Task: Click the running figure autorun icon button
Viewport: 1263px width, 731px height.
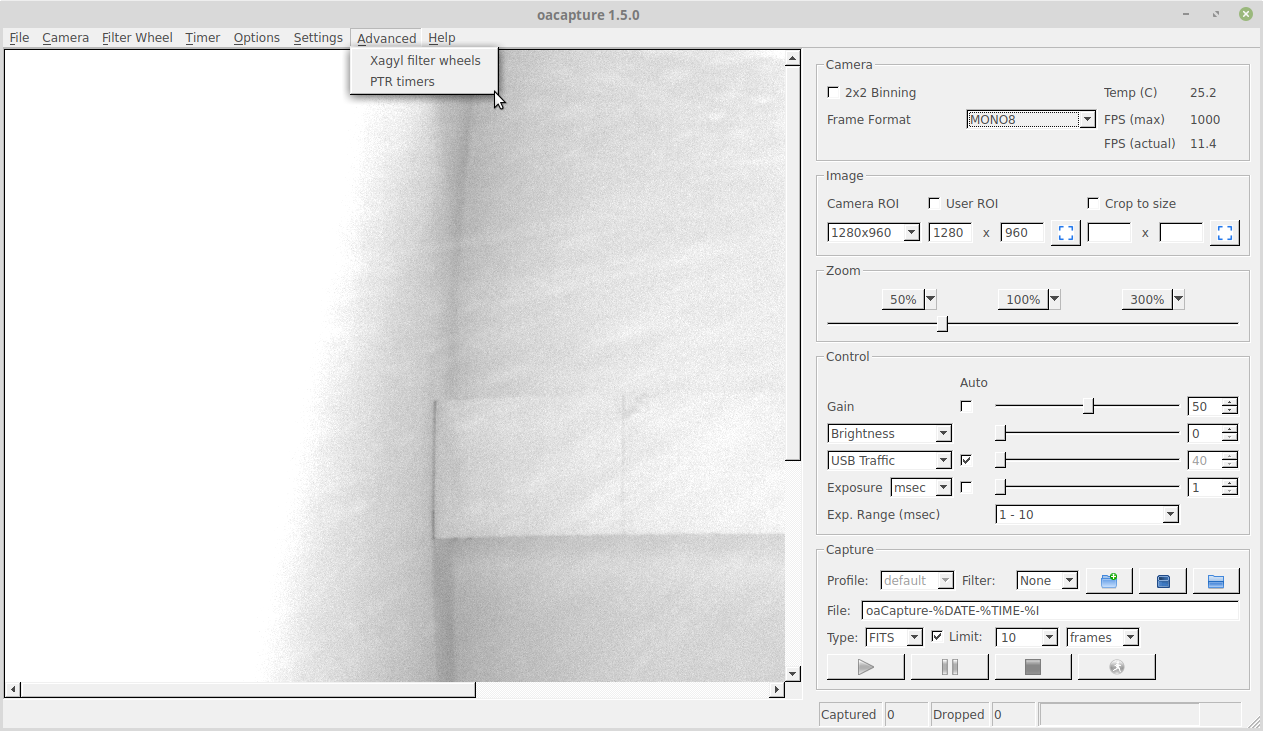Action: click(x=1116, y=667)
